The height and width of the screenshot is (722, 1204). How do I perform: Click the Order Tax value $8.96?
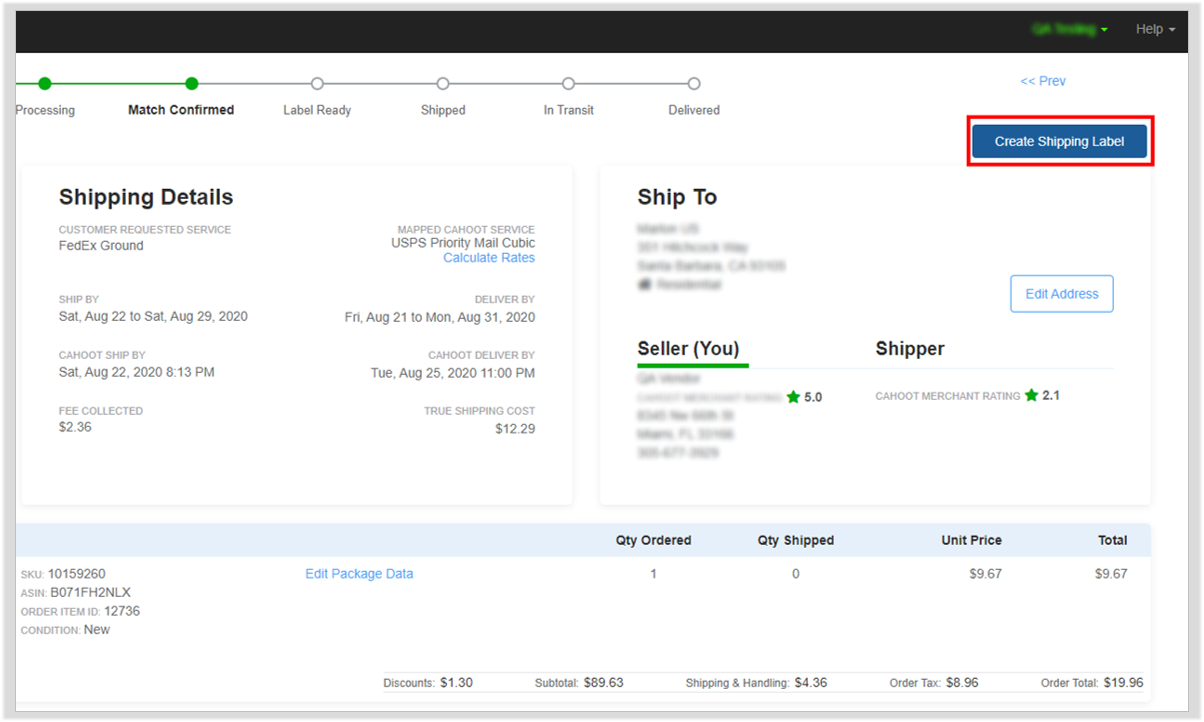(962, 683)
